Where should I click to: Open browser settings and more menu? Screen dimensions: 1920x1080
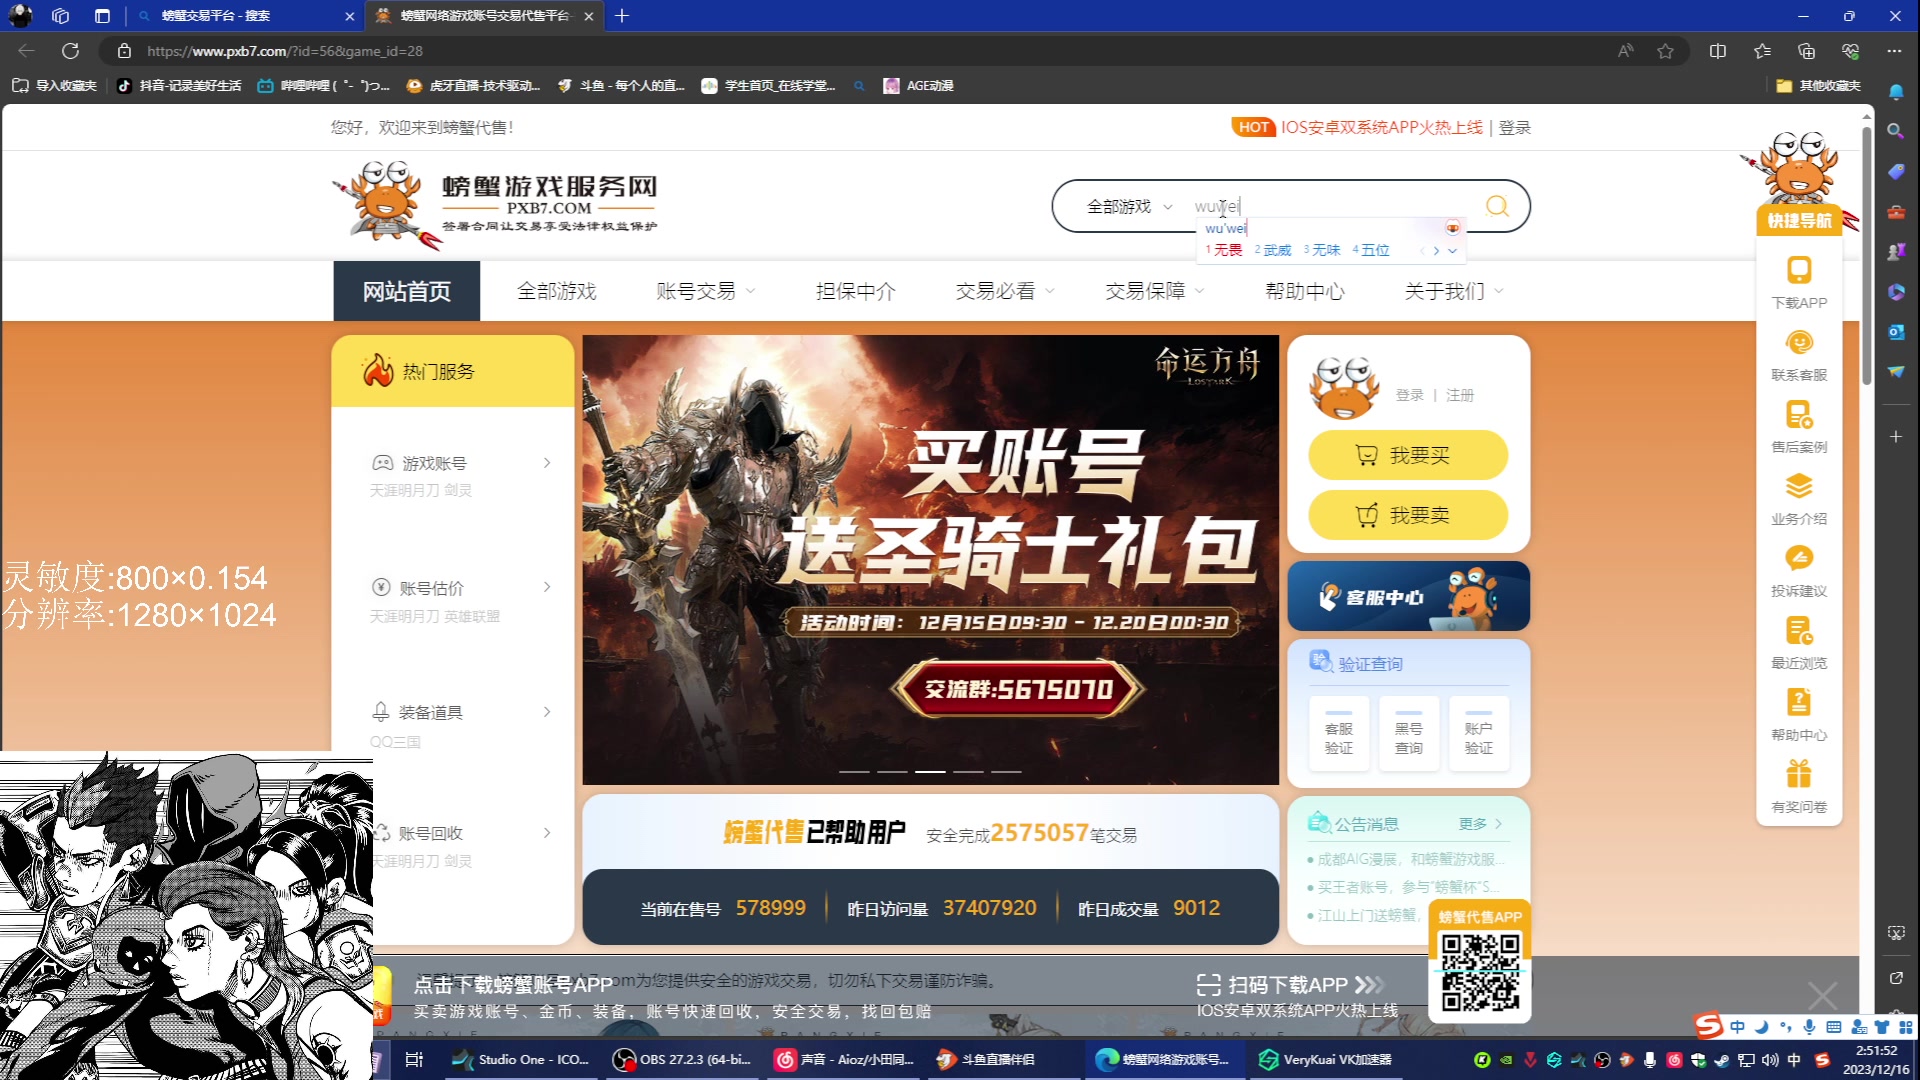1894,51
